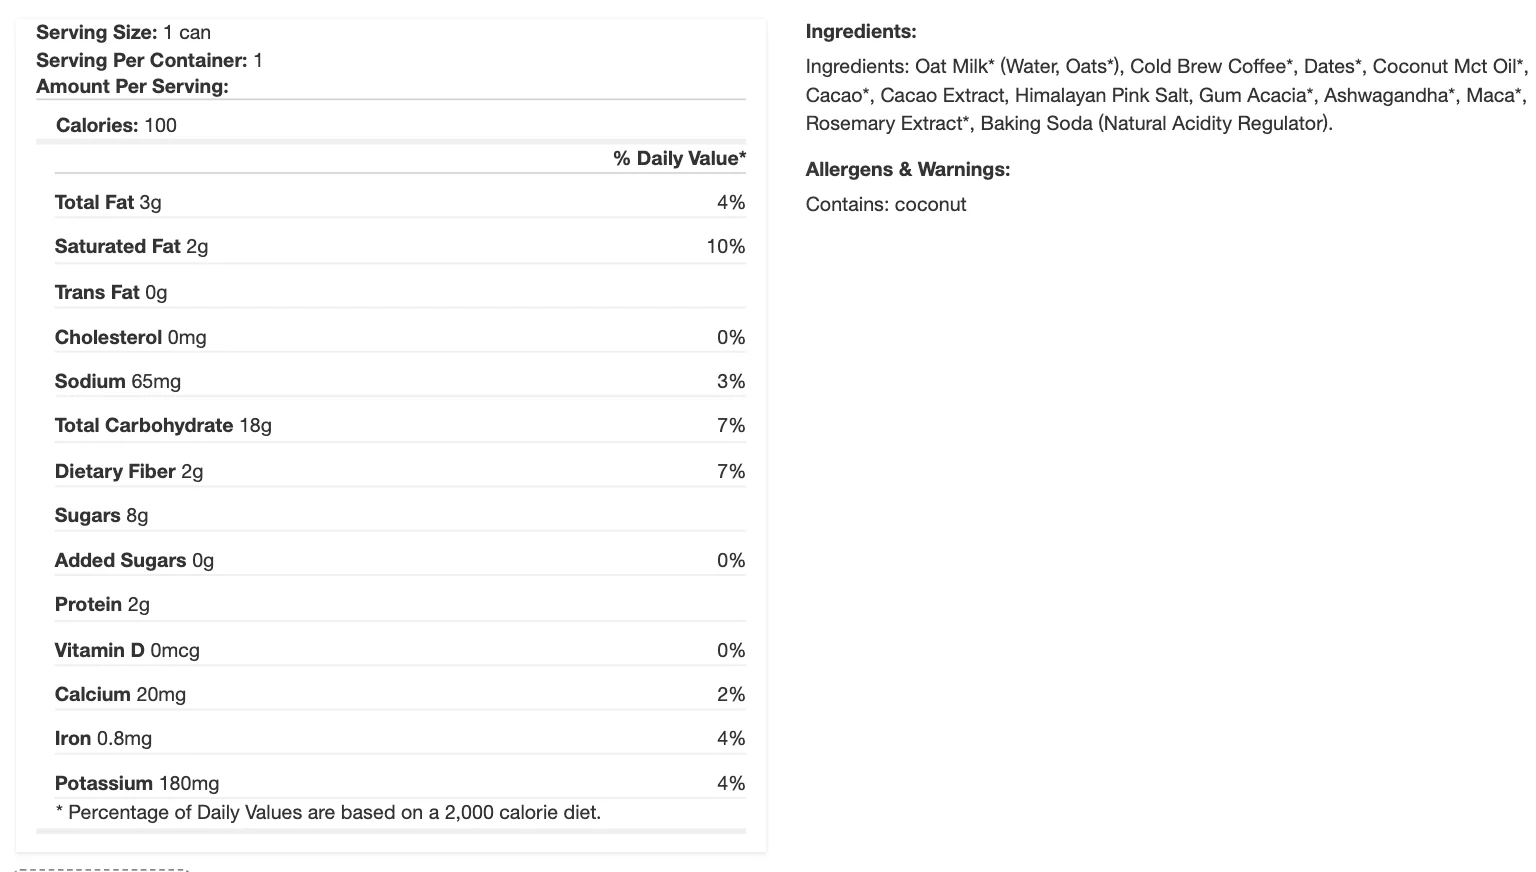
Task: Select the Iron 0.8mg row
Action: point(103,738)
